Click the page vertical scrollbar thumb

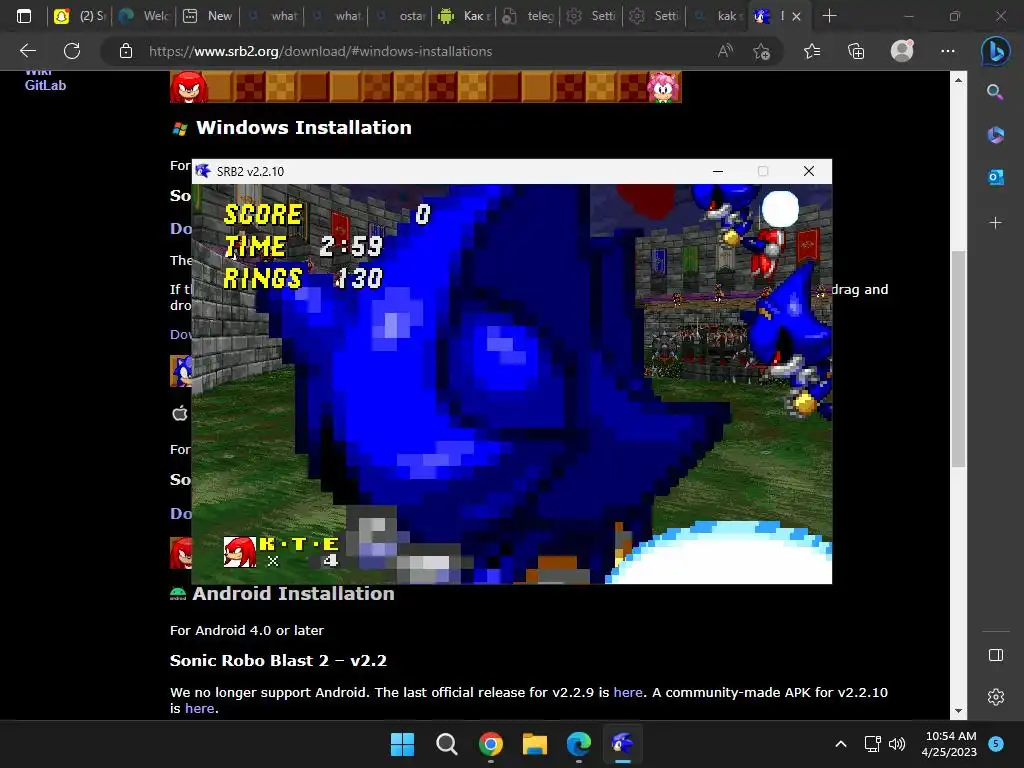[x=958, y=359]
